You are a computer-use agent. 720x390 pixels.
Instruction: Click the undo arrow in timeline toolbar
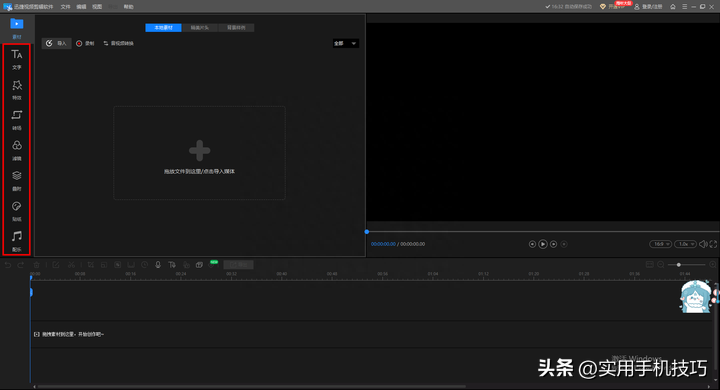point(8,265)
